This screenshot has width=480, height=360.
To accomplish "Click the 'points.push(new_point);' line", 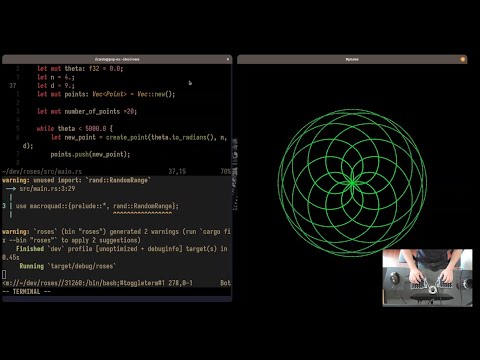I will pyautogui.click(x=90, y=154).
